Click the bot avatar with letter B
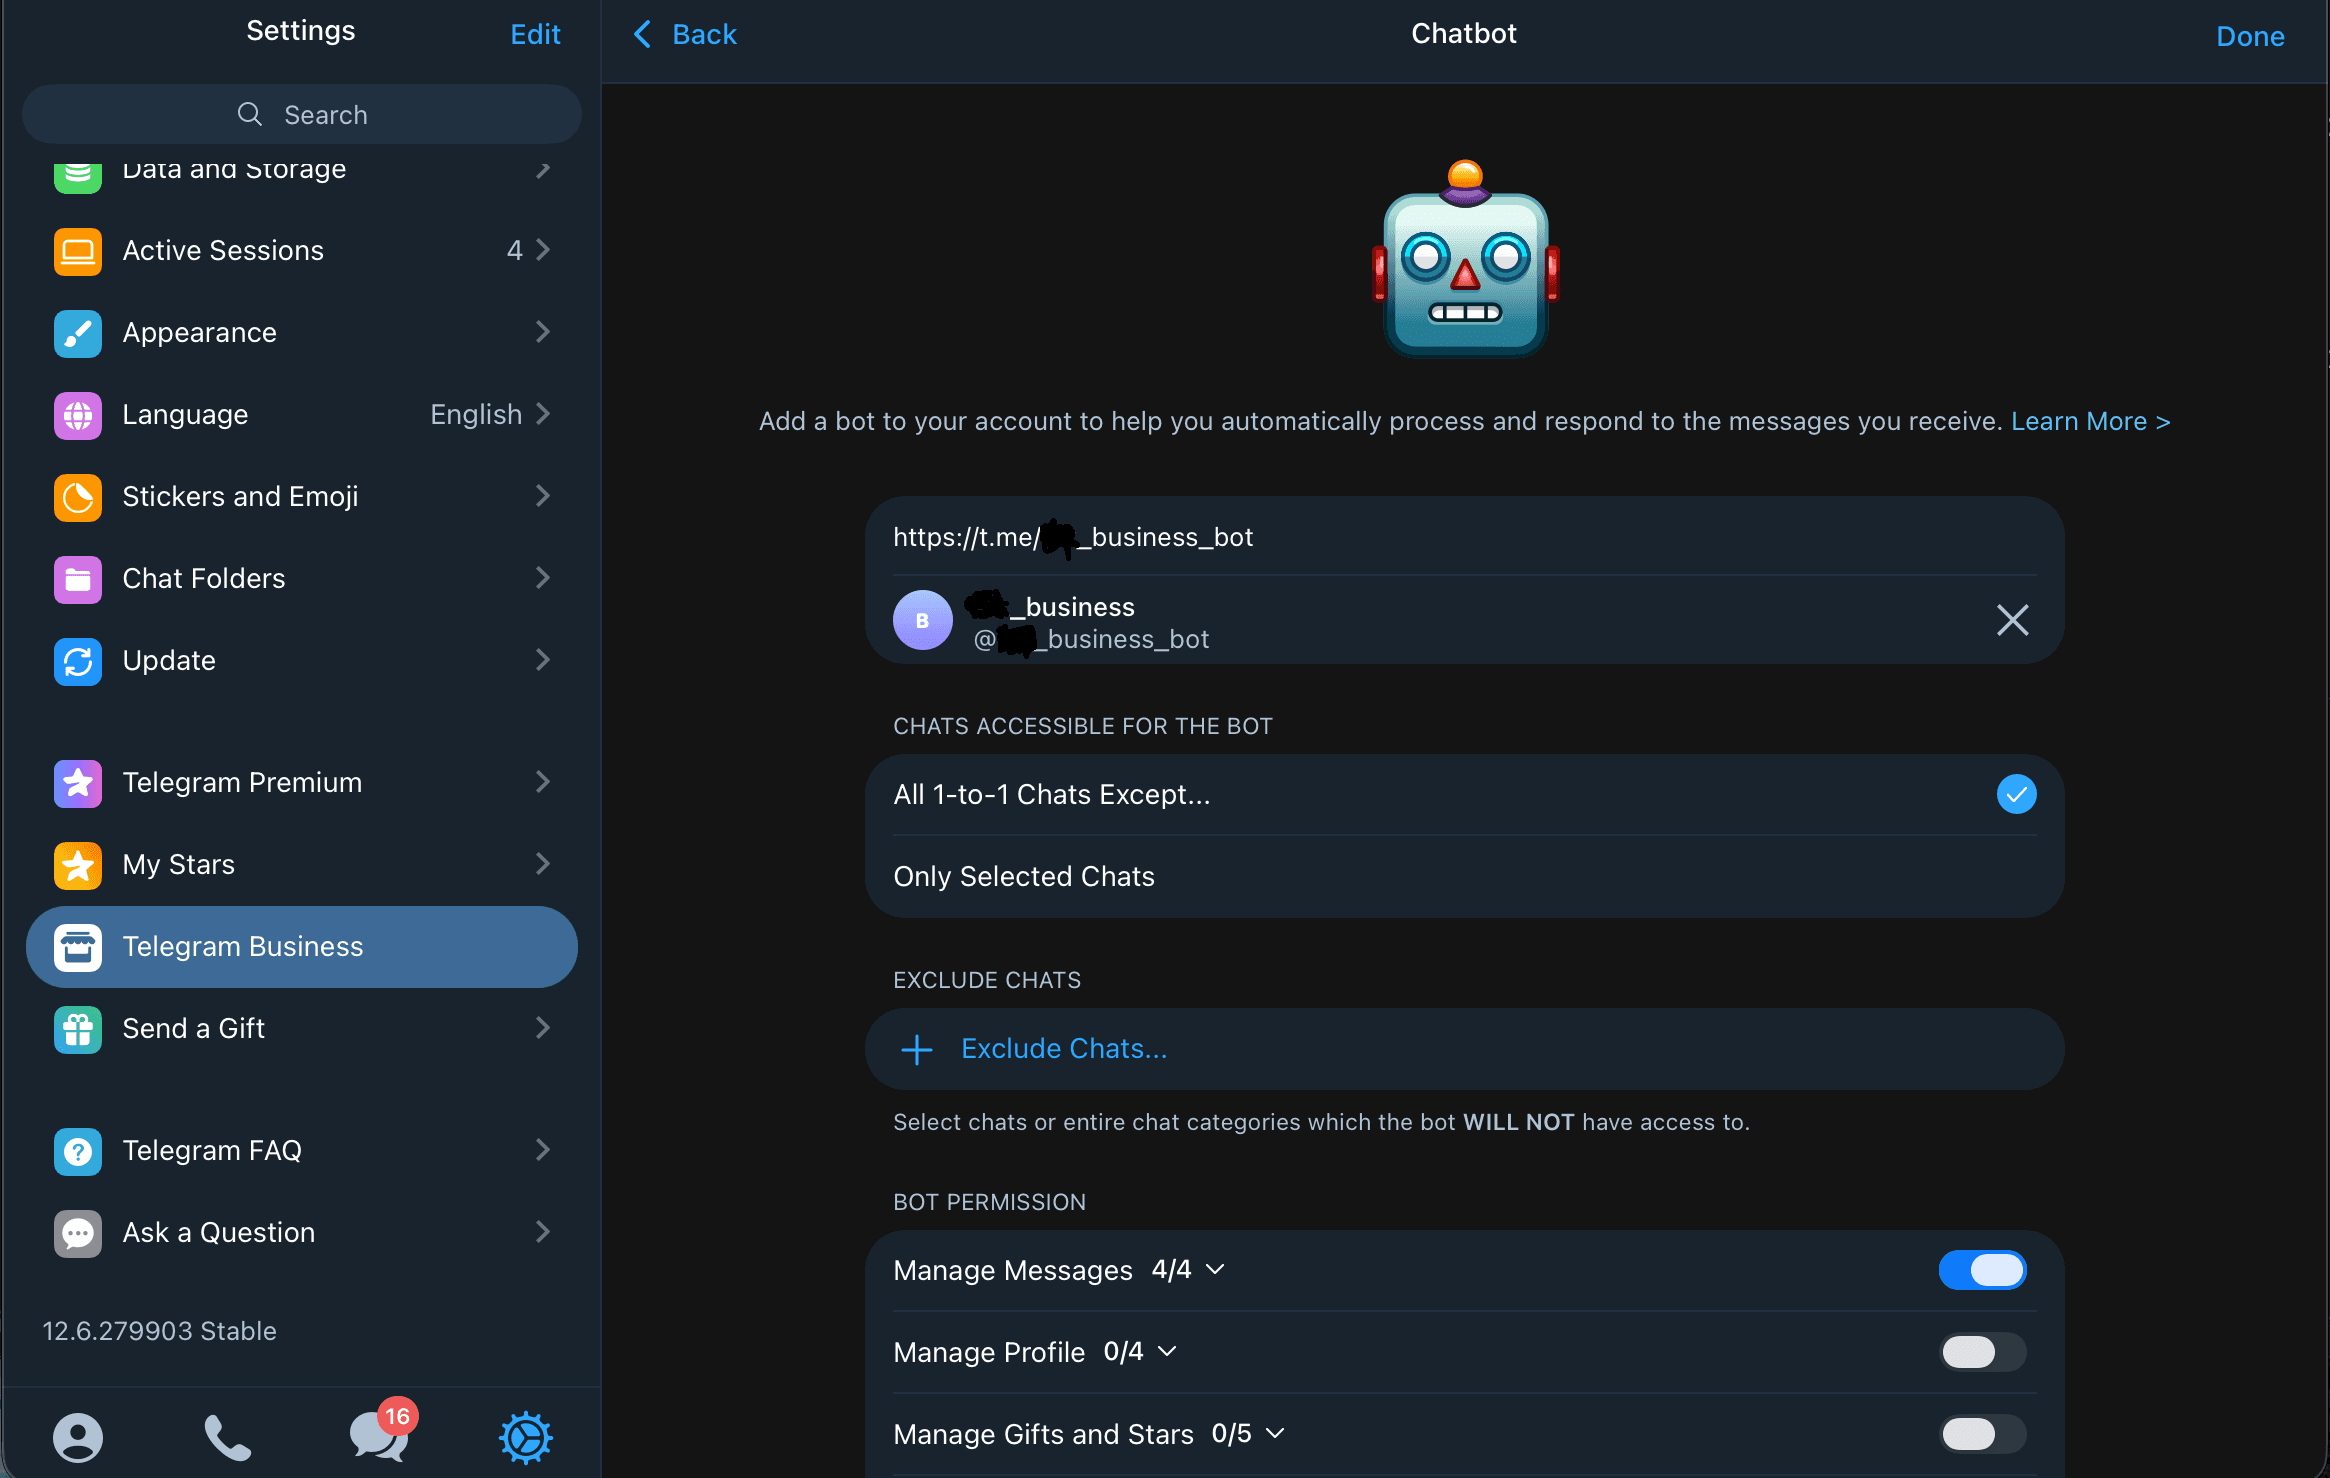This screenshot has height=1478, width=2330. coord(922,620)
